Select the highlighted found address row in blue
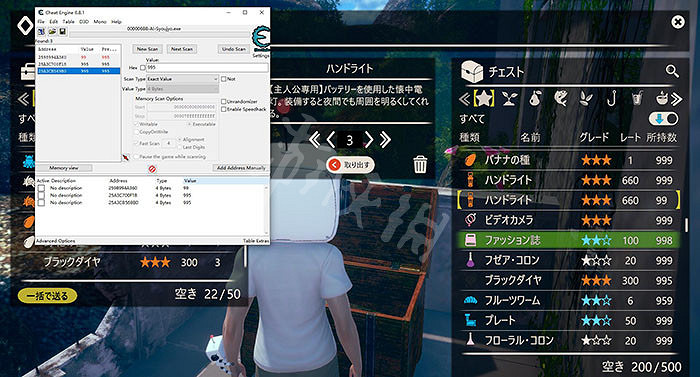Viewport: 700px width, 377px height. [78, 71]
